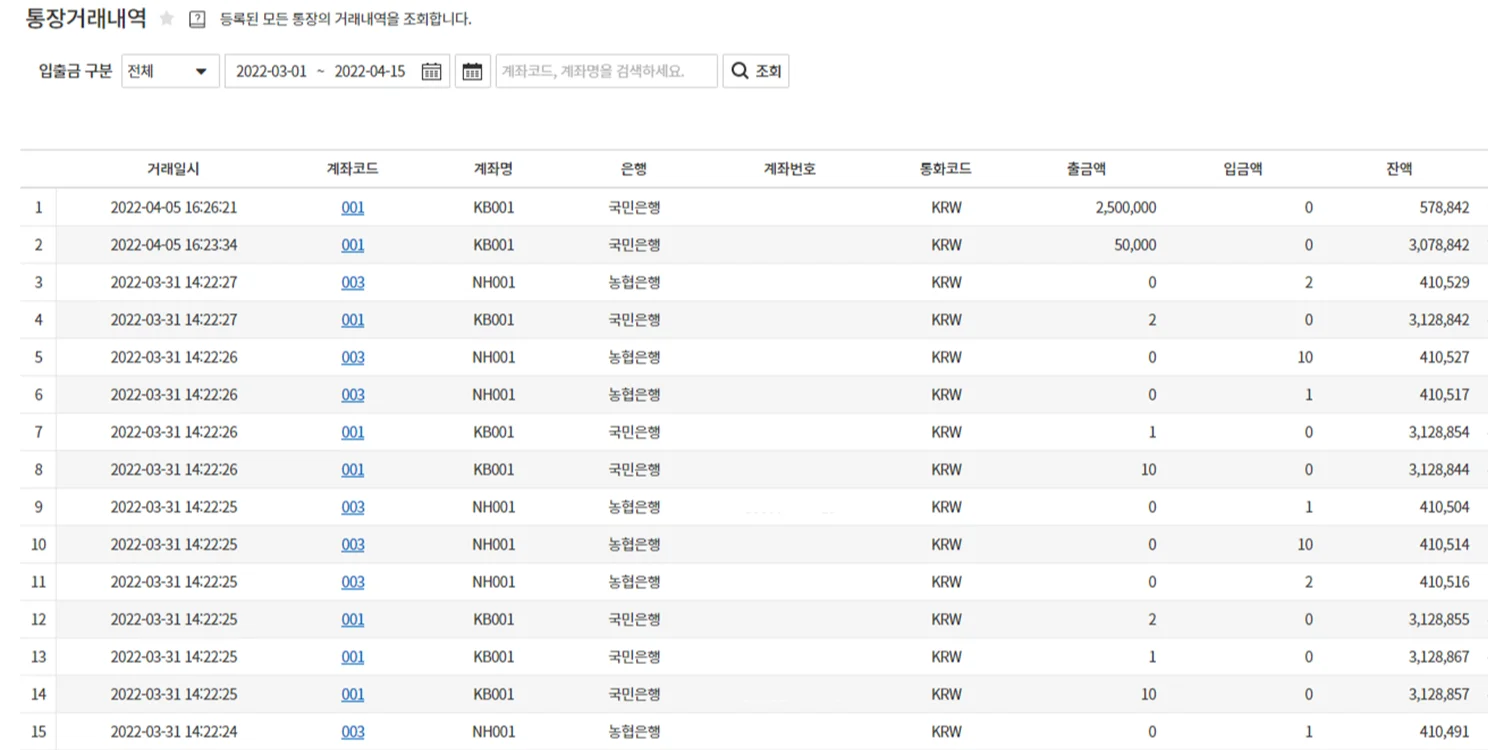The width and height of the screenshot is (1488, 750).
Task: Click account code 001 link in row 8
Action: 353,470
